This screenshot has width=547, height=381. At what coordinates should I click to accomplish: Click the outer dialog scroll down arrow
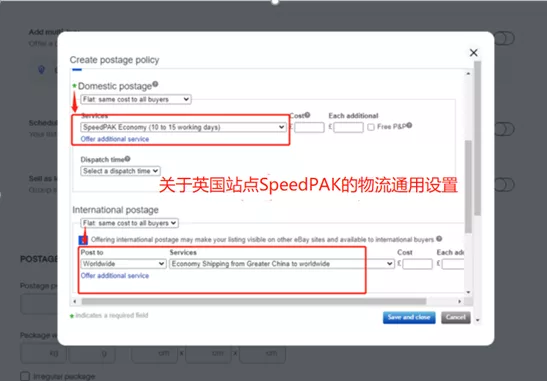click(478, 320)
